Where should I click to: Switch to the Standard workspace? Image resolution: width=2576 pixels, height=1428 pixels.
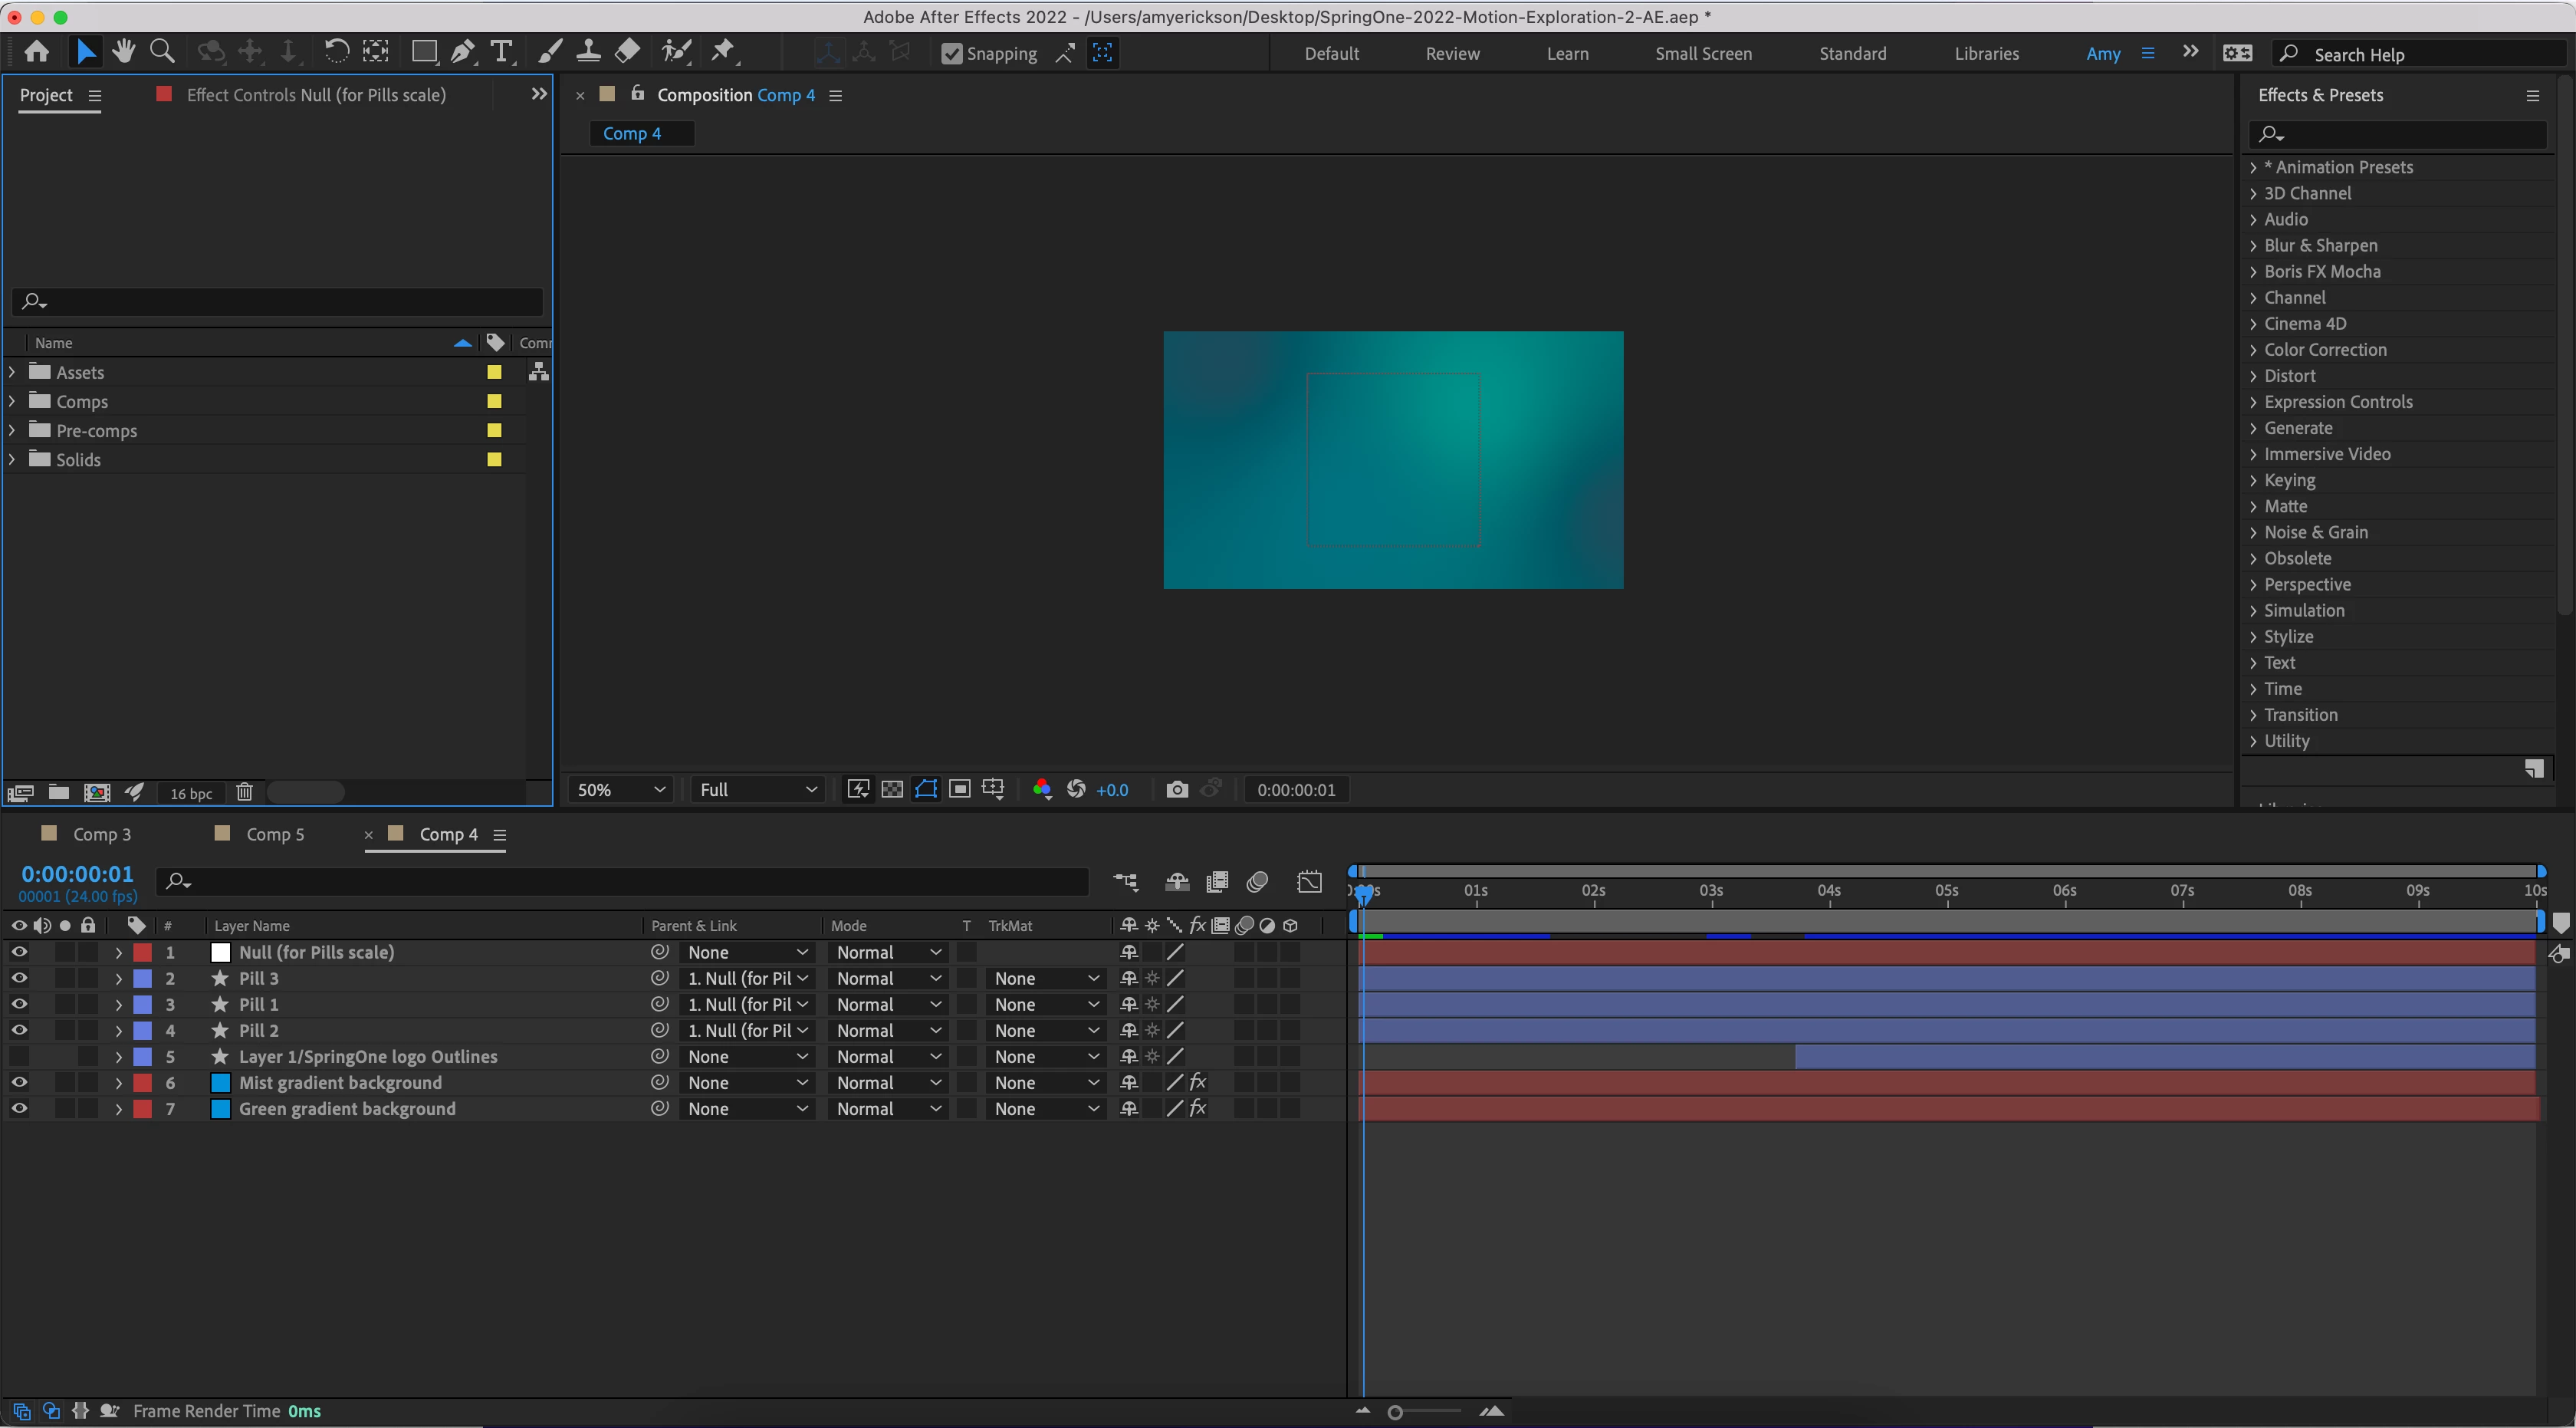pos(1852,54)
